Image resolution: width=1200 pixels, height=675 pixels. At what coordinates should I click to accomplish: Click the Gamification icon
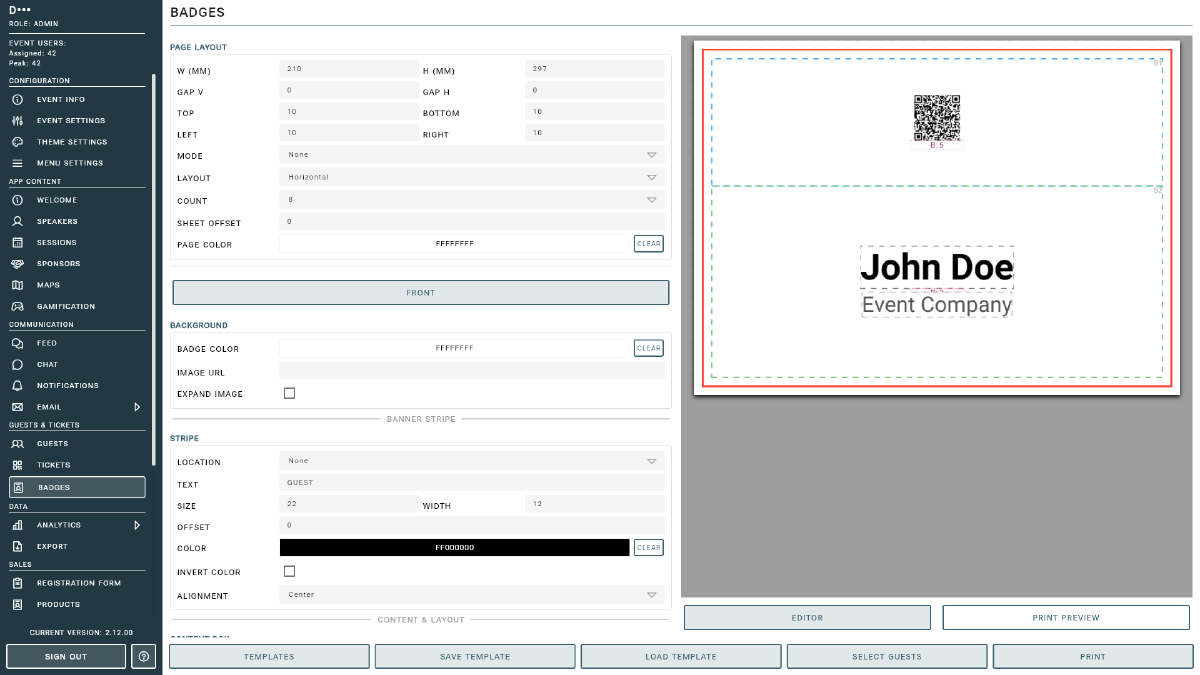pyautogui.click(x=17, y=306)
